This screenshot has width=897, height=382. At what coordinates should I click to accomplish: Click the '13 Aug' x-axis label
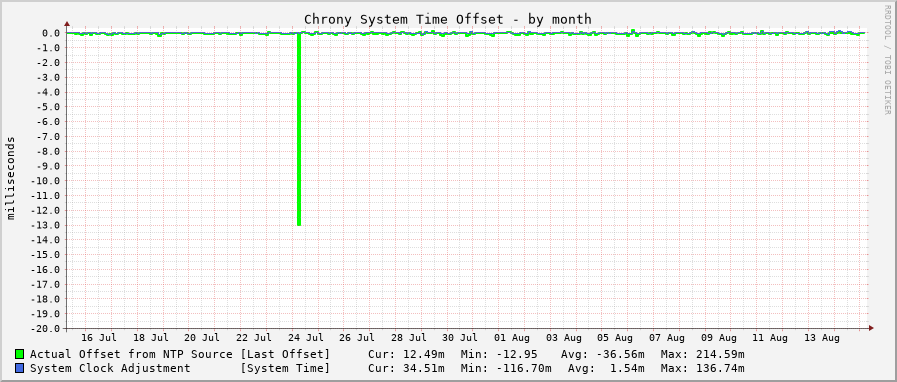click(x=821, y=338)
